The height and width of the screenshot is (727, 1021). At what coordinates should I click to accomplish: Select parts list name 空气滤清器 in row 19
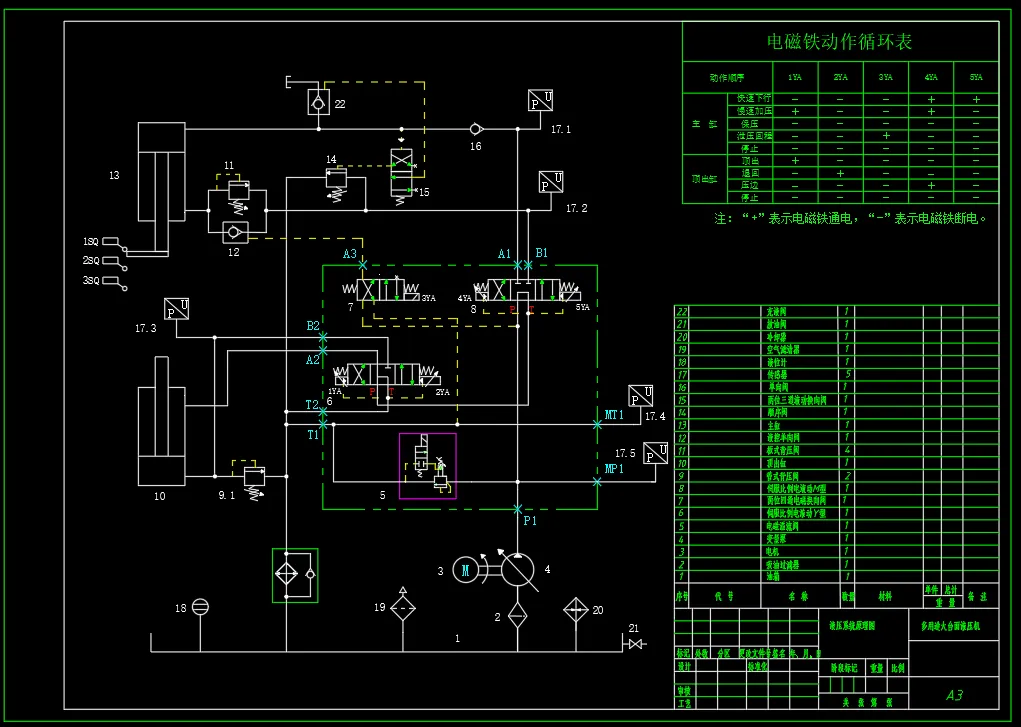coord(783,350)
